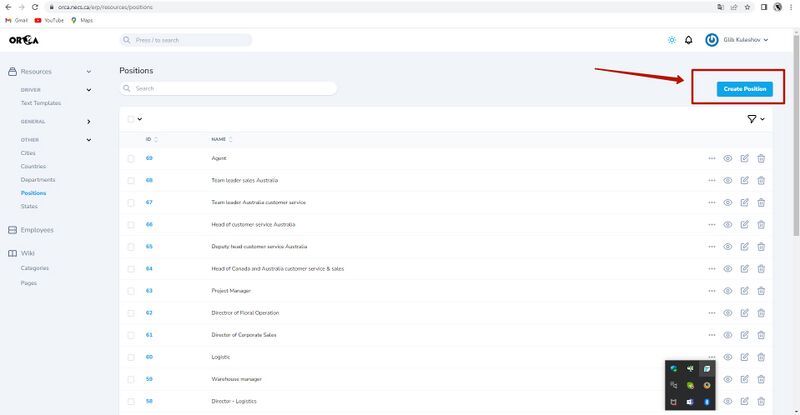Viewport: 800px width, 415px height.
Task: Delete Team leader Australia customer service position
Action: (x=761, y=203)
